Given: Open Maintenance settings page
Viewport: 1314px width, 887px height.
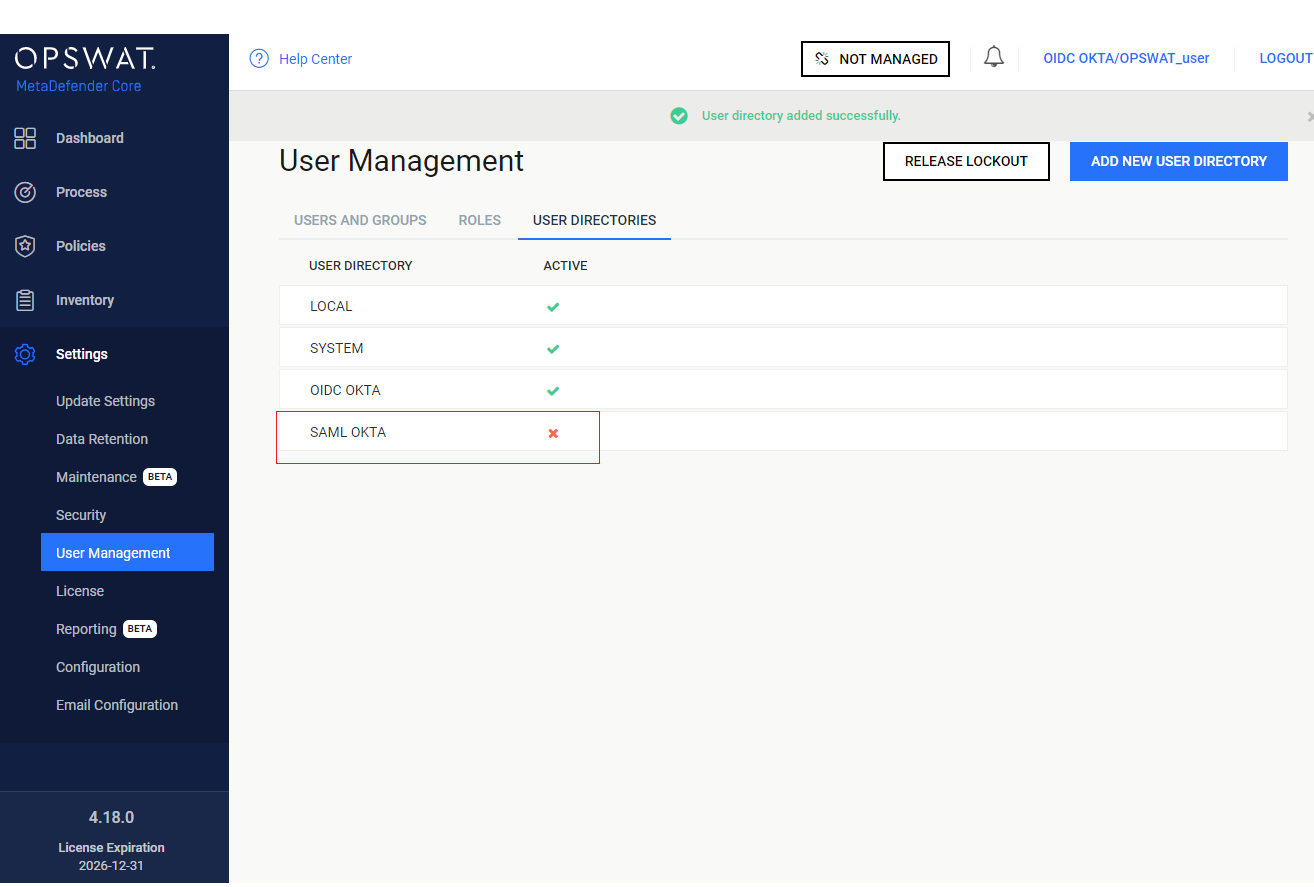Looking at the screenshot, I should (96, 477).
